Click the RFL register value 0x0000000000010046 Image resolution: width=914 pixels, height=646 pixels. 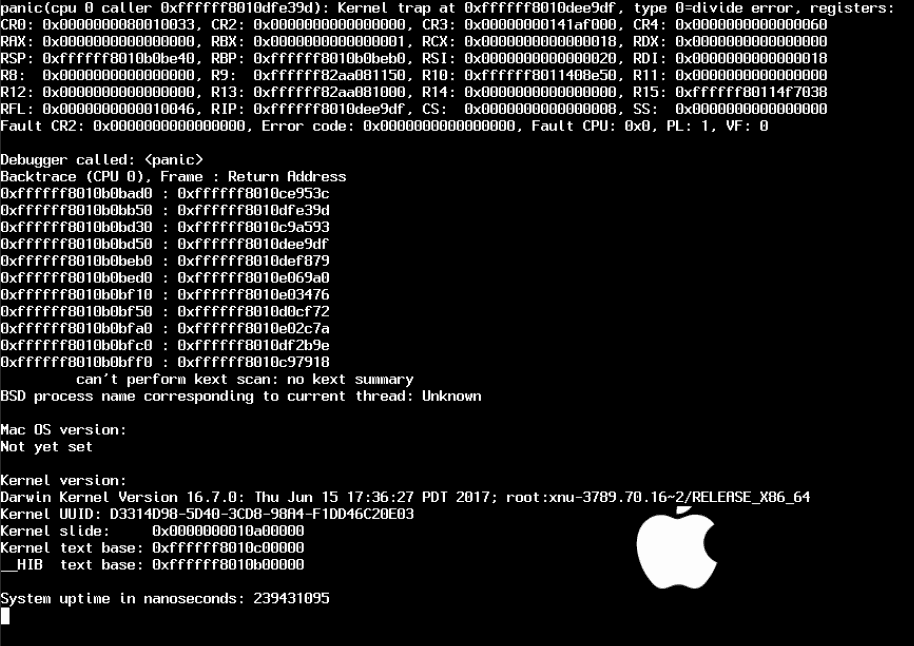118,110
